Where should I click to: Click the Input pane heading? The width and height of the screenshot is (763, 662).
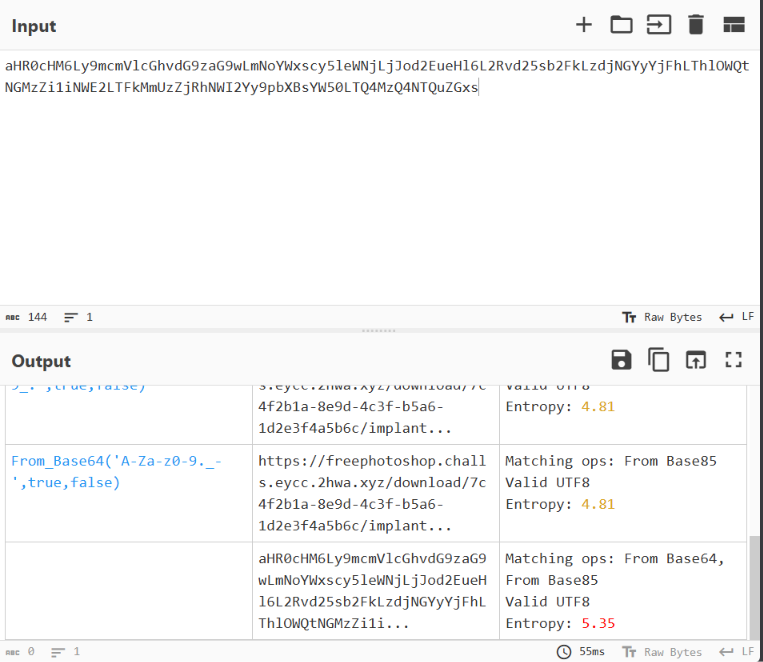click(x=34, y=26)
